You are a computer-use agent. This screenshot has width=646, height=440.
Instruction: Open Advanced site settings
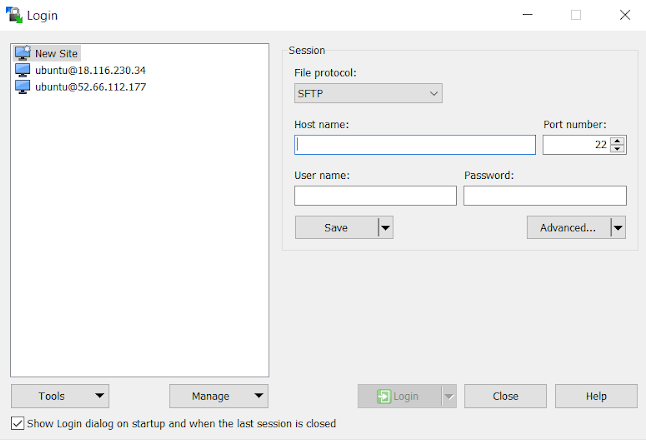tap(568, 228)
